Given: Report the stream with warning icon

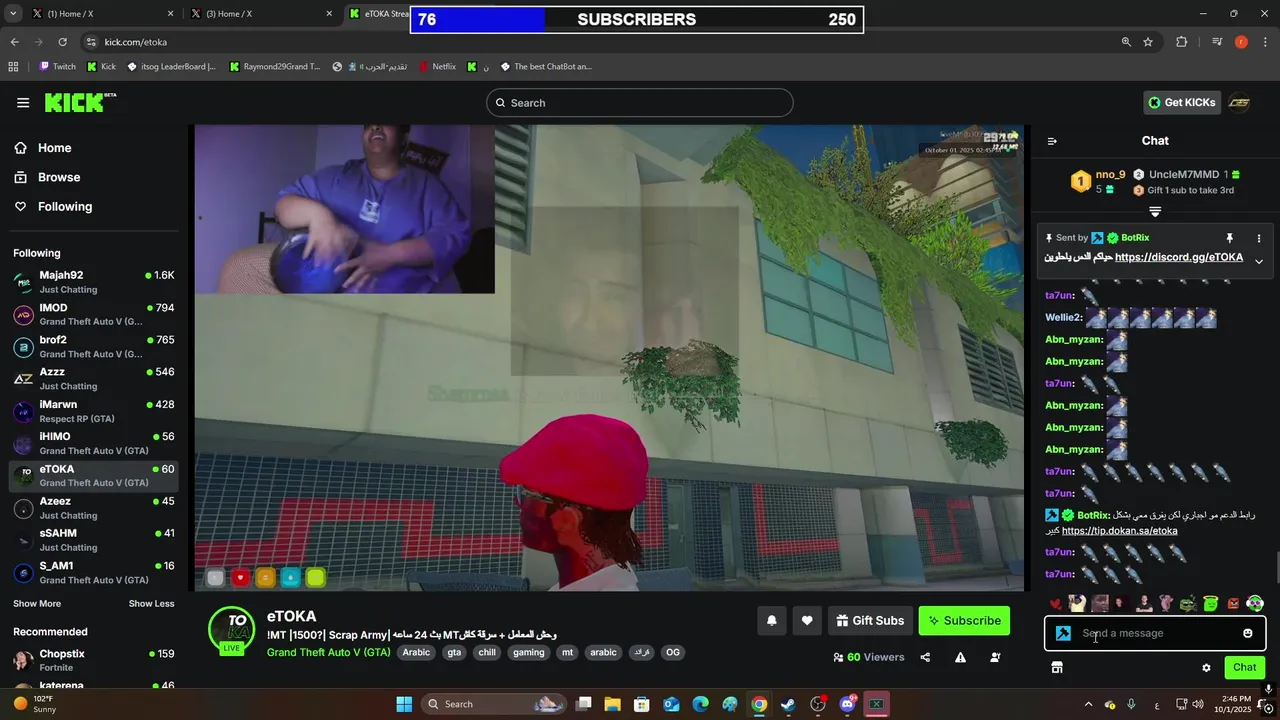Looking at the screenshot, I should click(960, 657).
